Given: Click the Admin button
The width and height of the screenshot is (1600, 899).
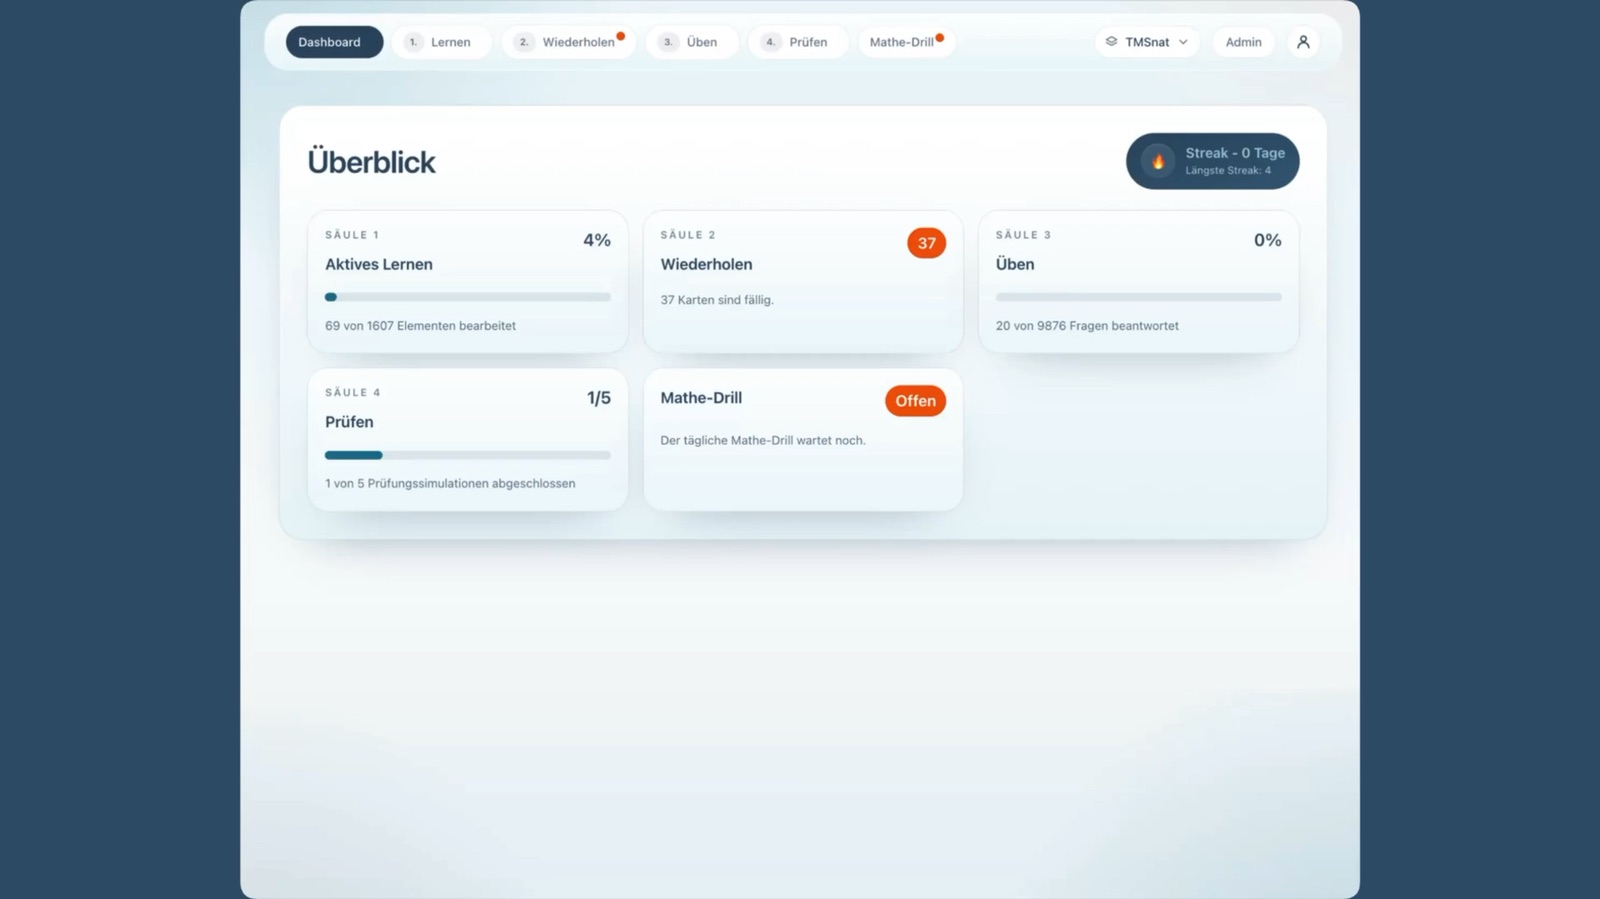Looking at the screenshot, I should [1243, 42].
